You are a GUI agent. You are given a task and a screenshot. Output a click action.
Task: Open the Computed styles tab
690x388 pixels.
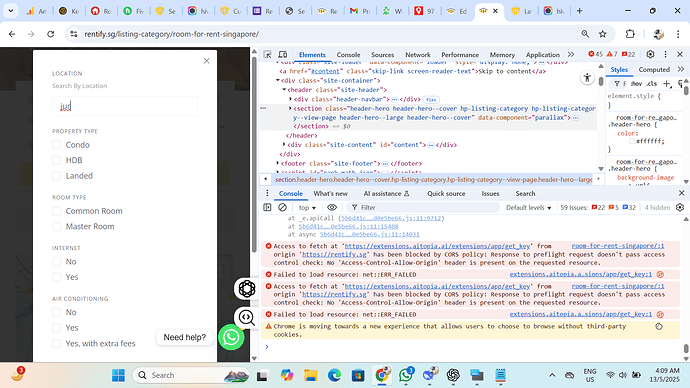tap(654, 70)
